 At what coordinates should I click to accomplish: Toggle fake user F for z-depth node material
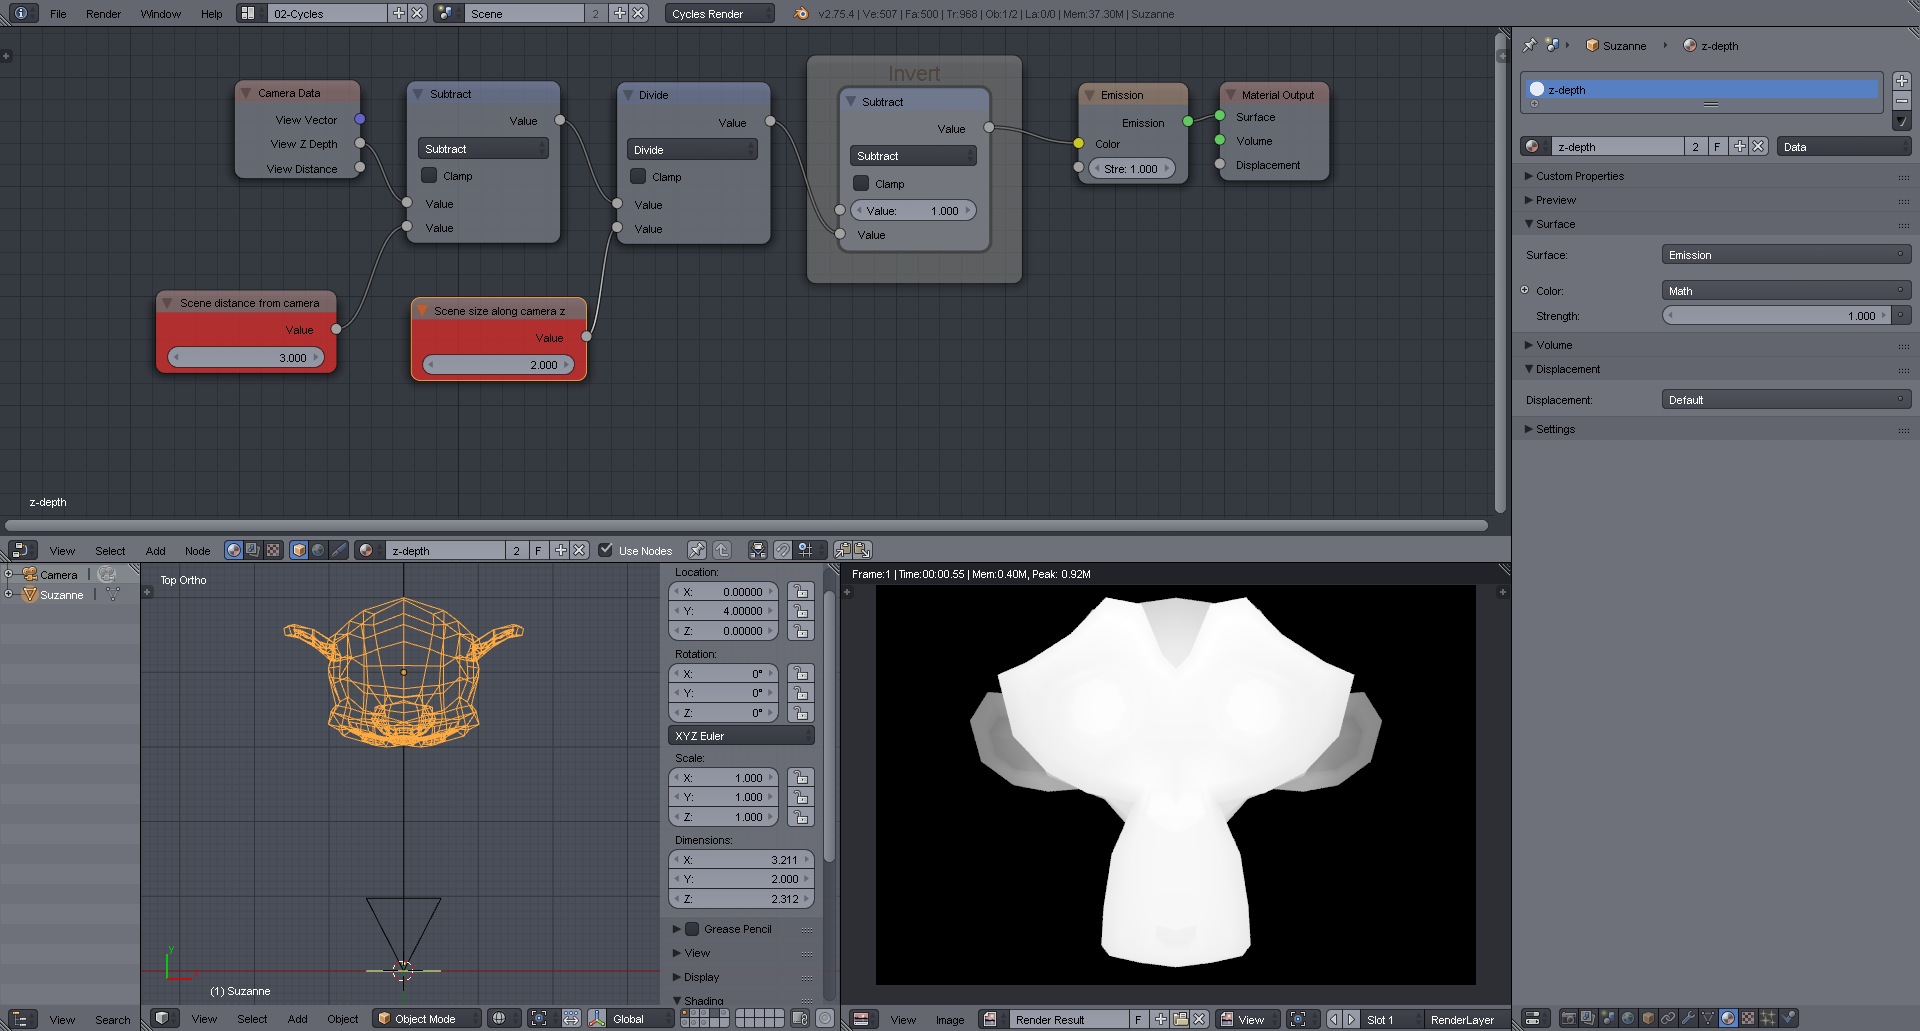tap(538, 550)
